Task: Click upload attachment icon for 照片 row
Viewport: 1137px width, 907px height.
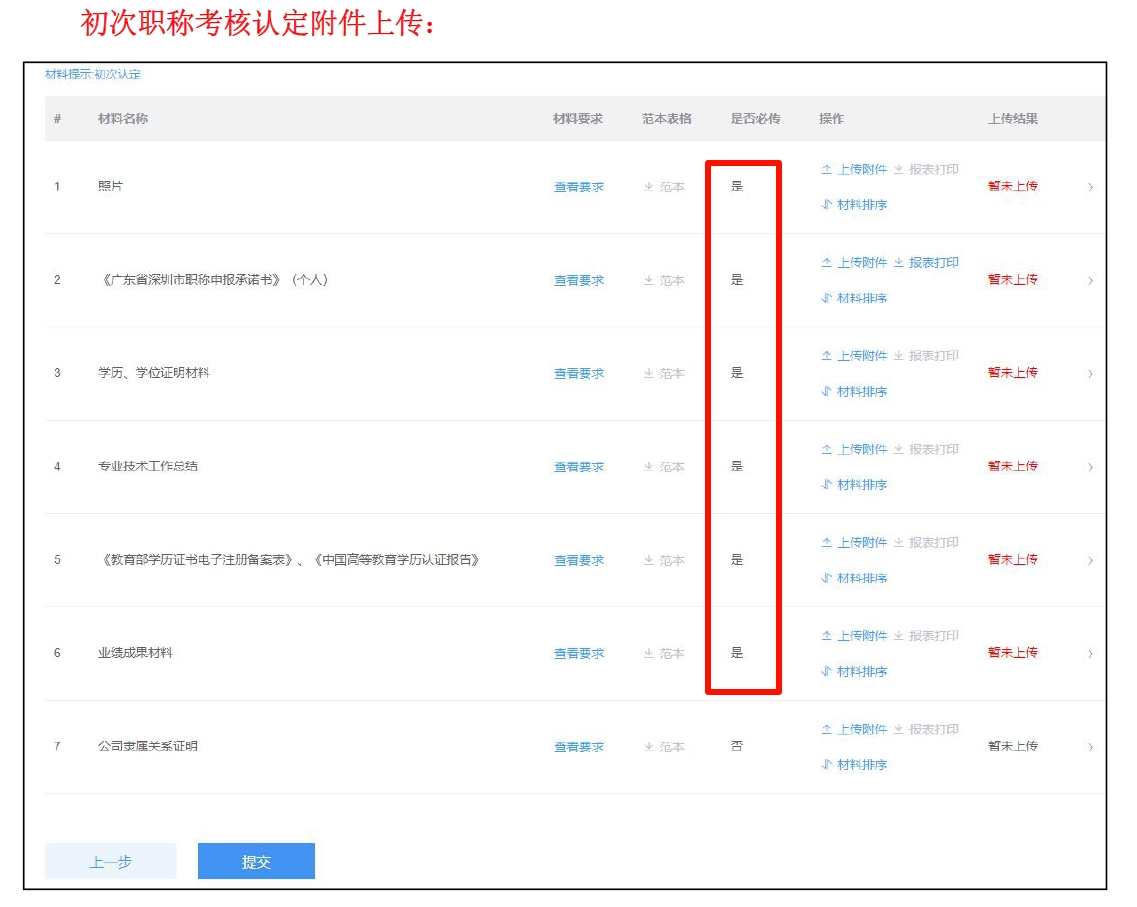Action: click(827, 170)
